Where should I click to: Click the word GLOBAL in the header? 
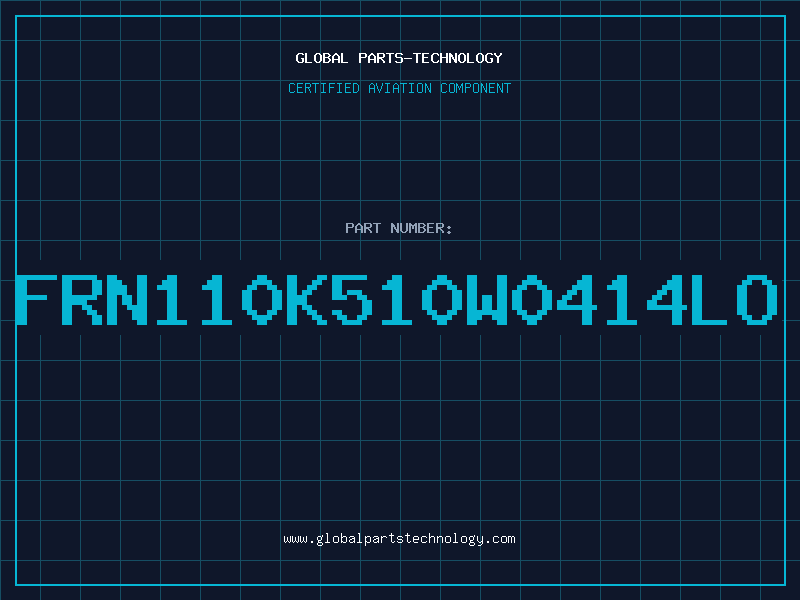[321, 58]
